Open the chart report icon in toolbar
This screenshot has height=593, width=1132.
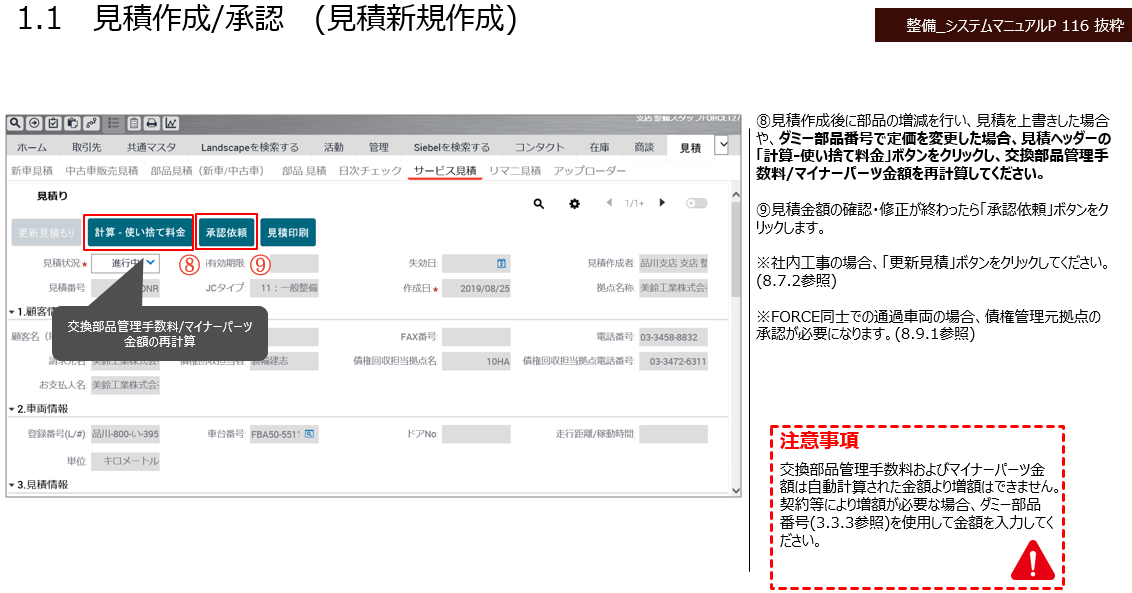tap(171, 123)
